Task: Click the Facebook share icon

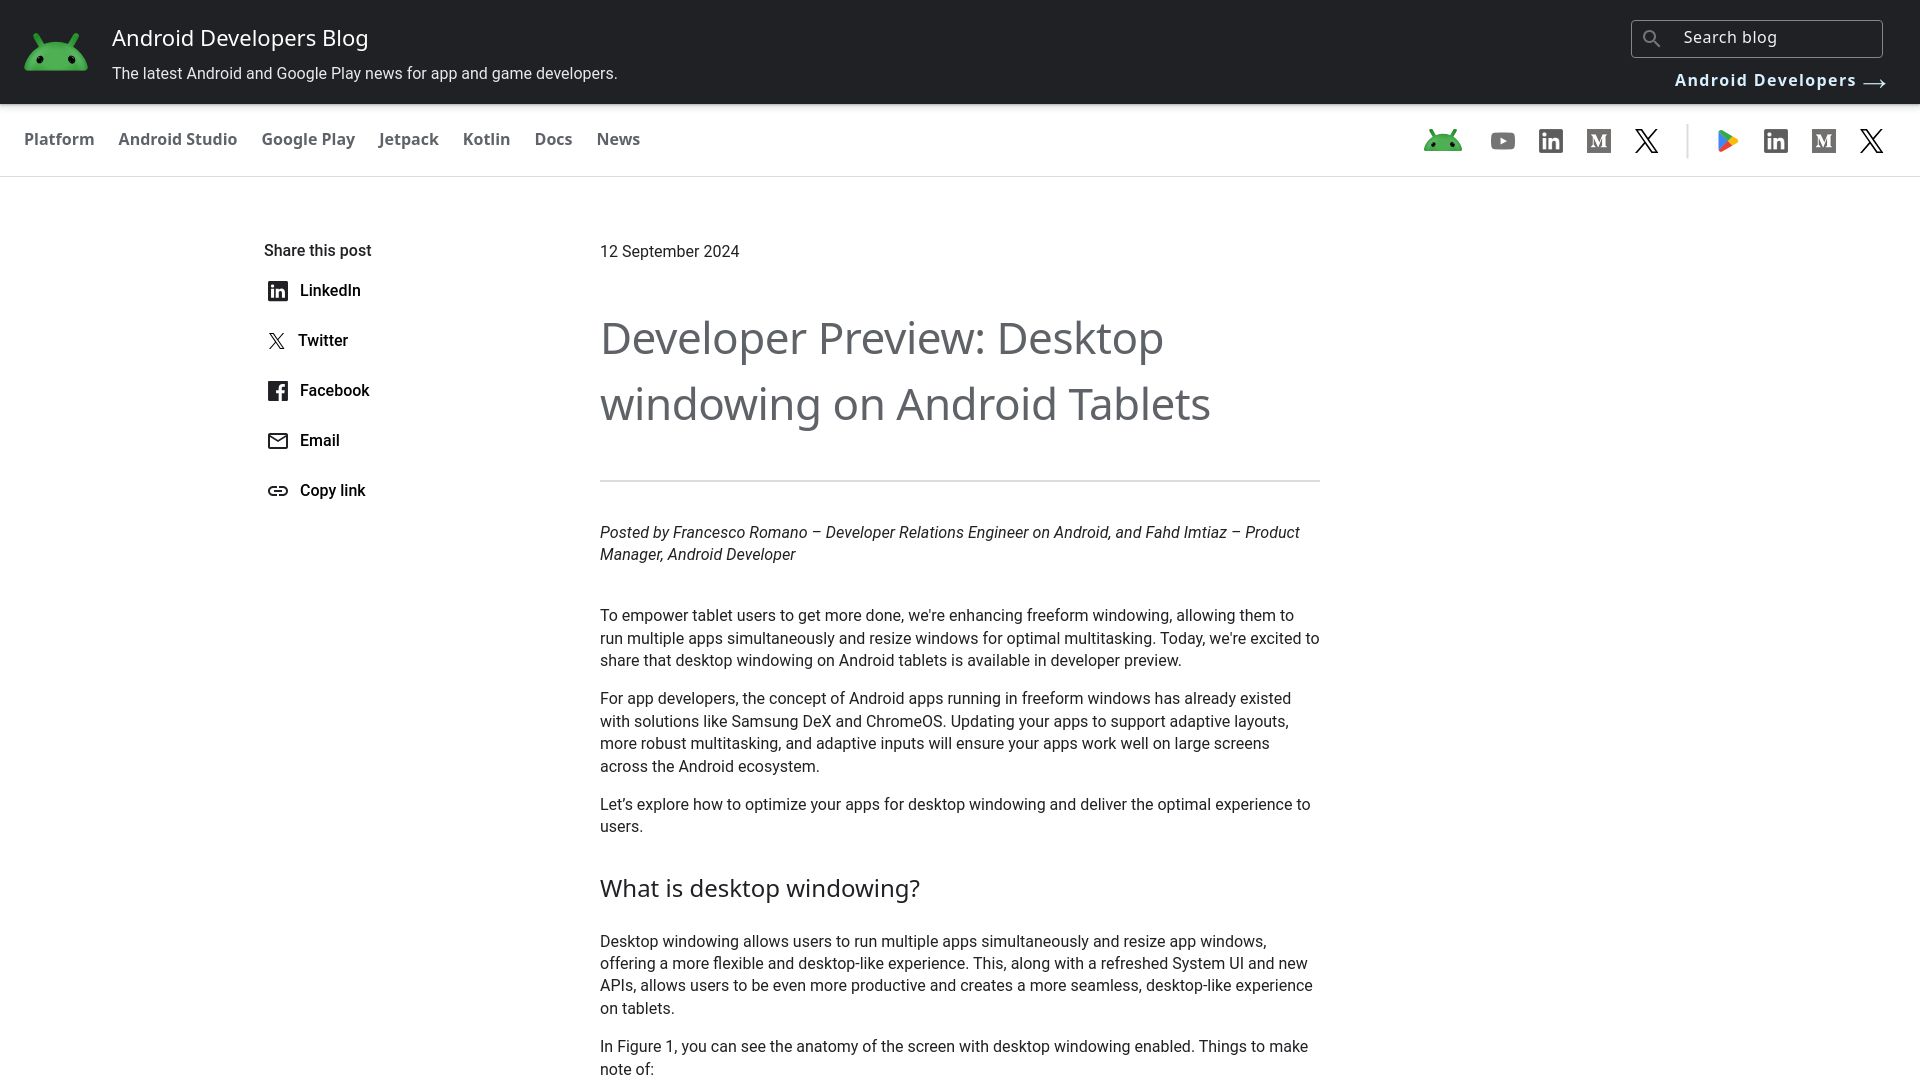Action: coord(278,391)
